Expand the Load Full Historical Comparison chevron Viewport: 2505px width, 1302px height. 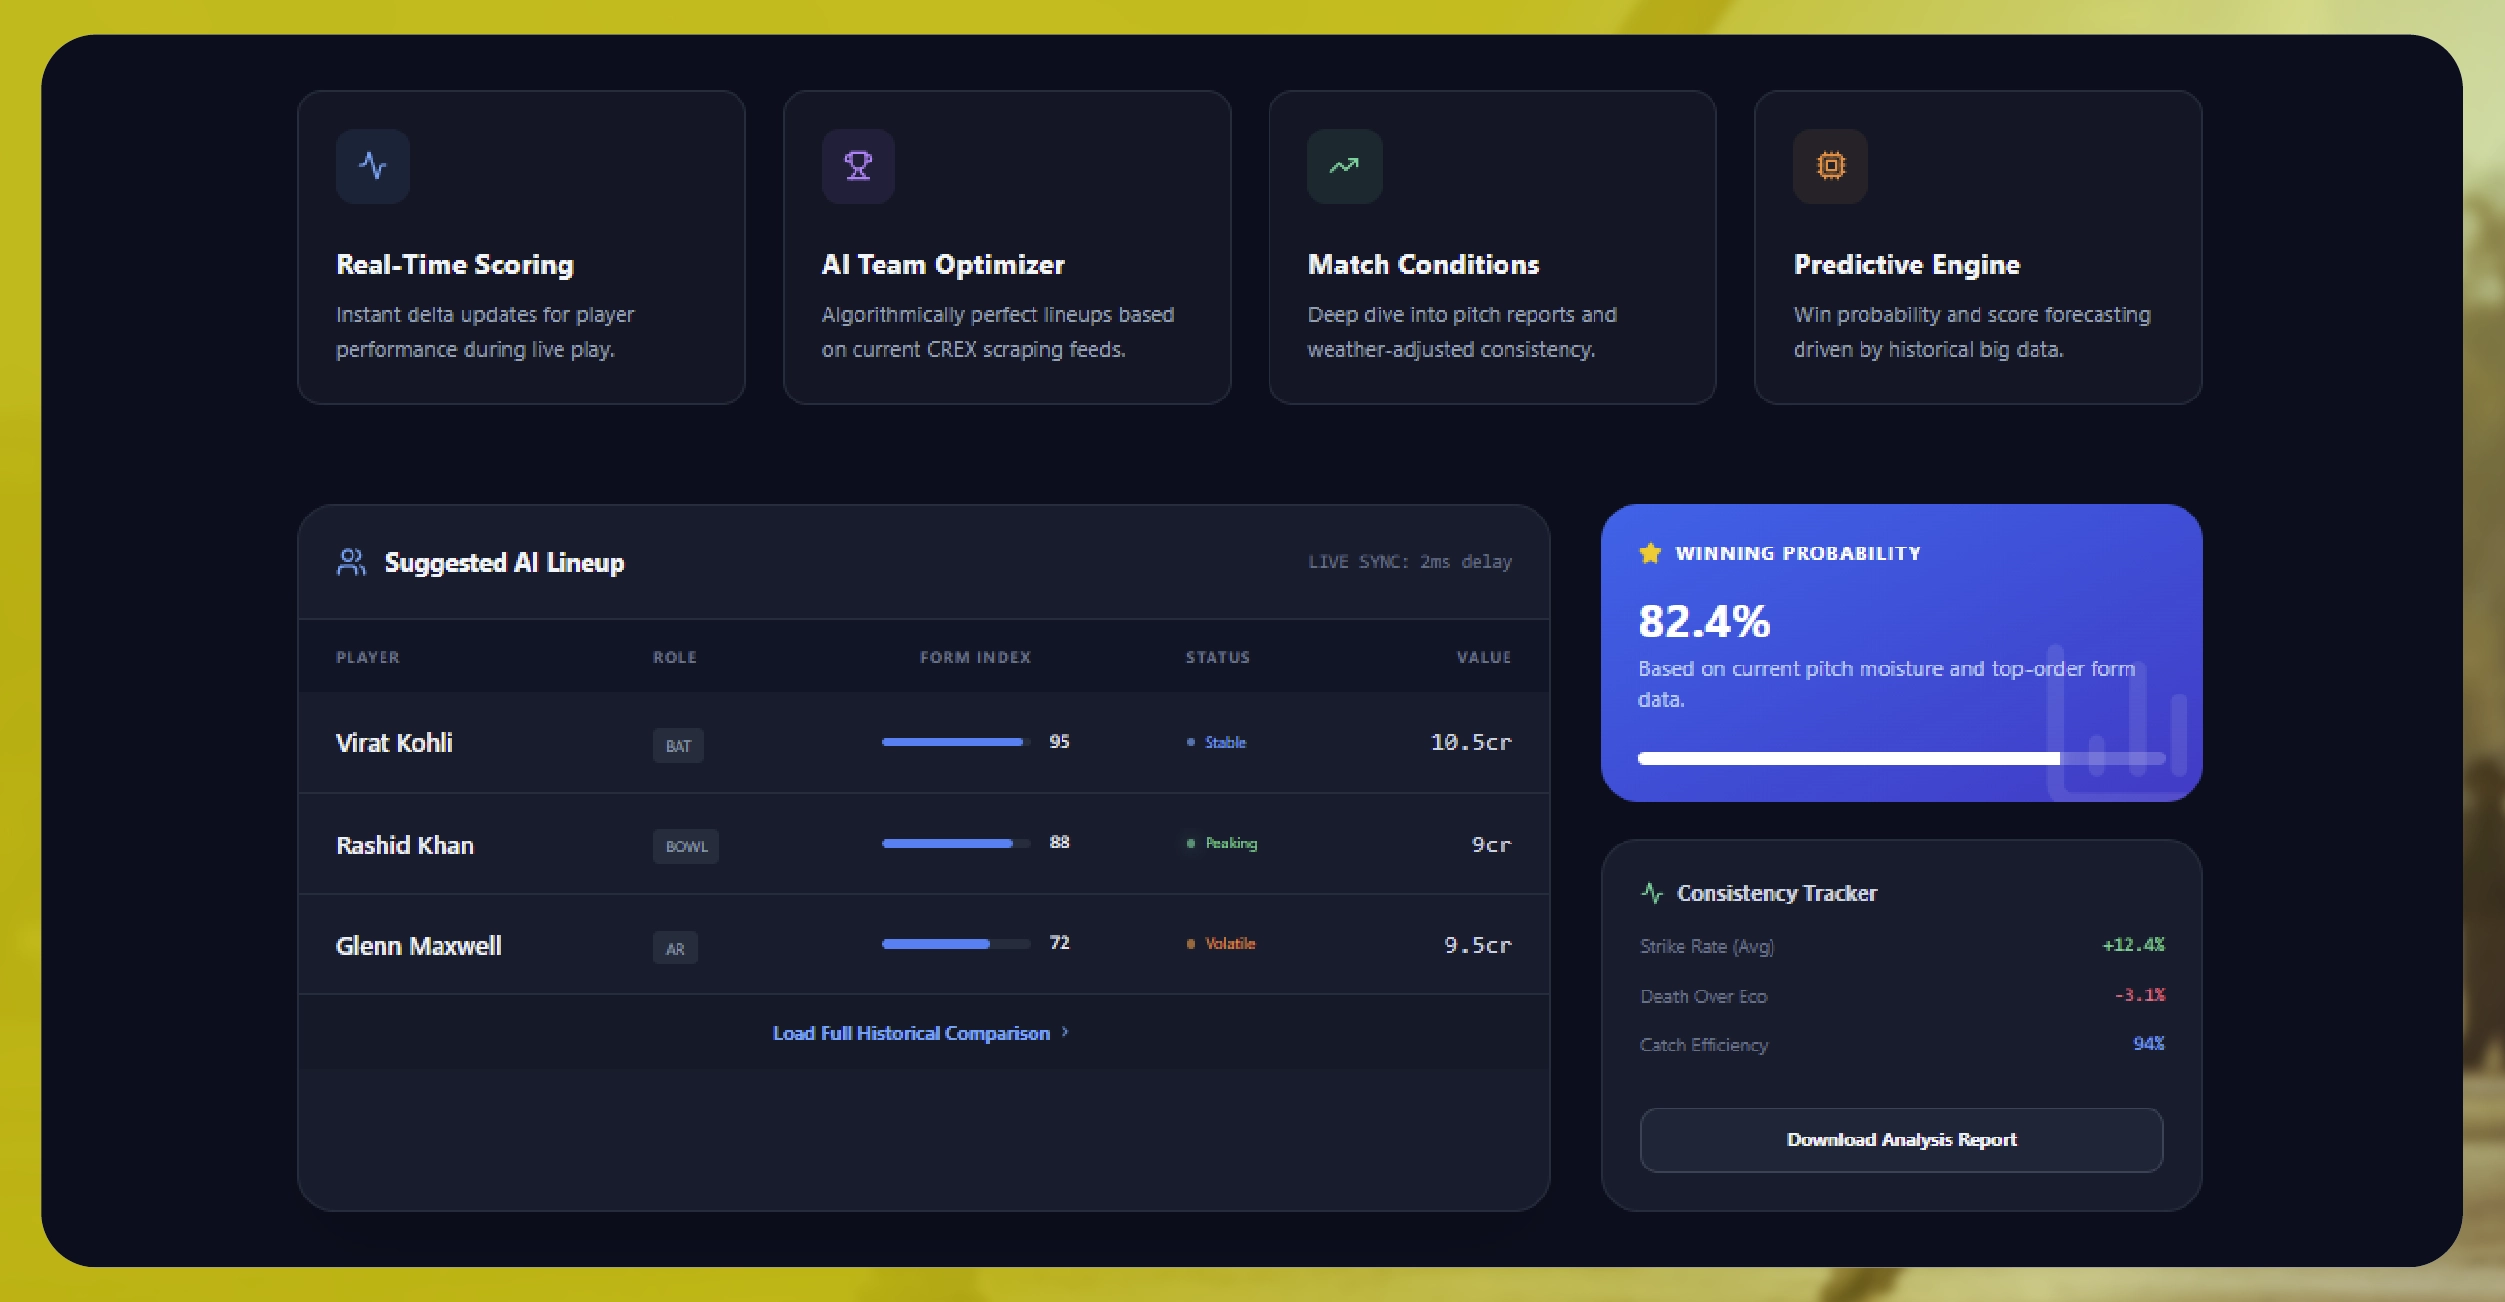point(1064,1033)
